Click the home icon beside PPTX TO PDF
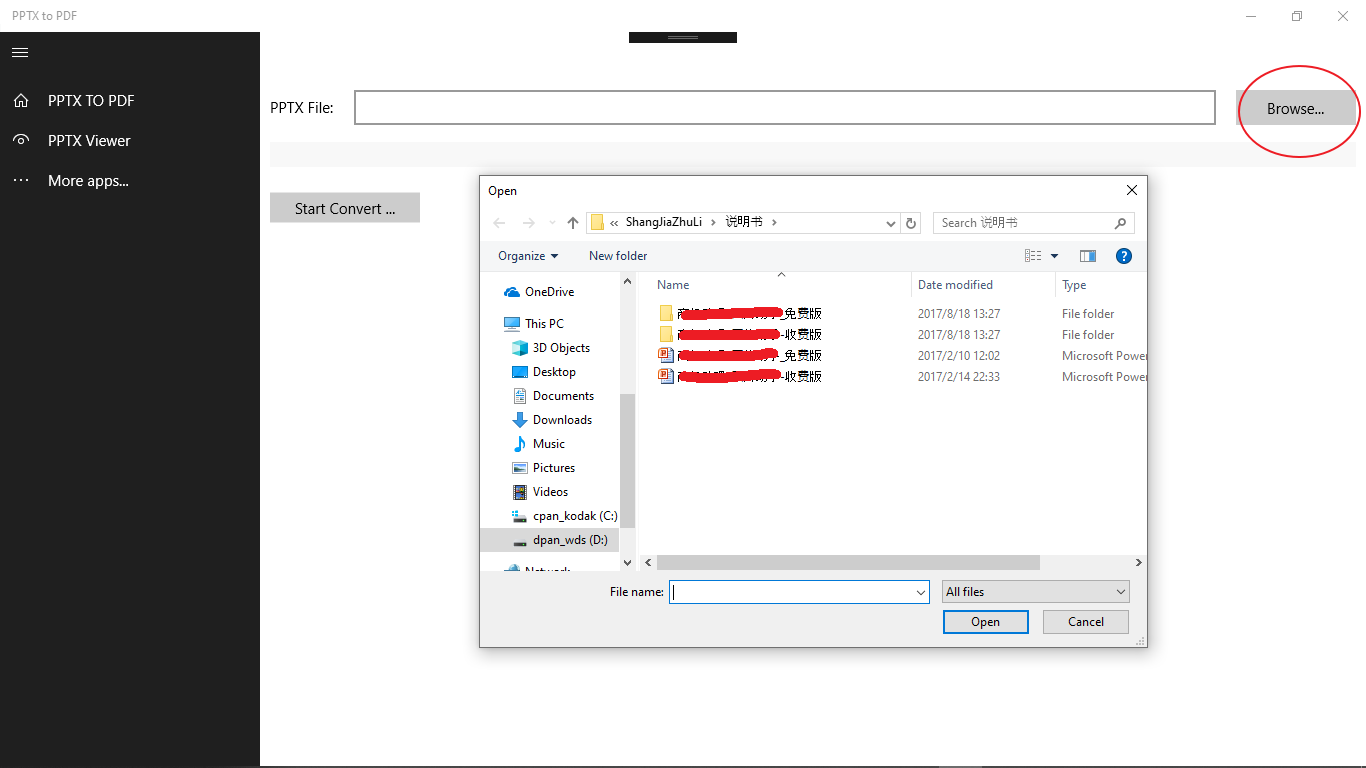This screenshot has width=1366, height=768. coord(20,101)
